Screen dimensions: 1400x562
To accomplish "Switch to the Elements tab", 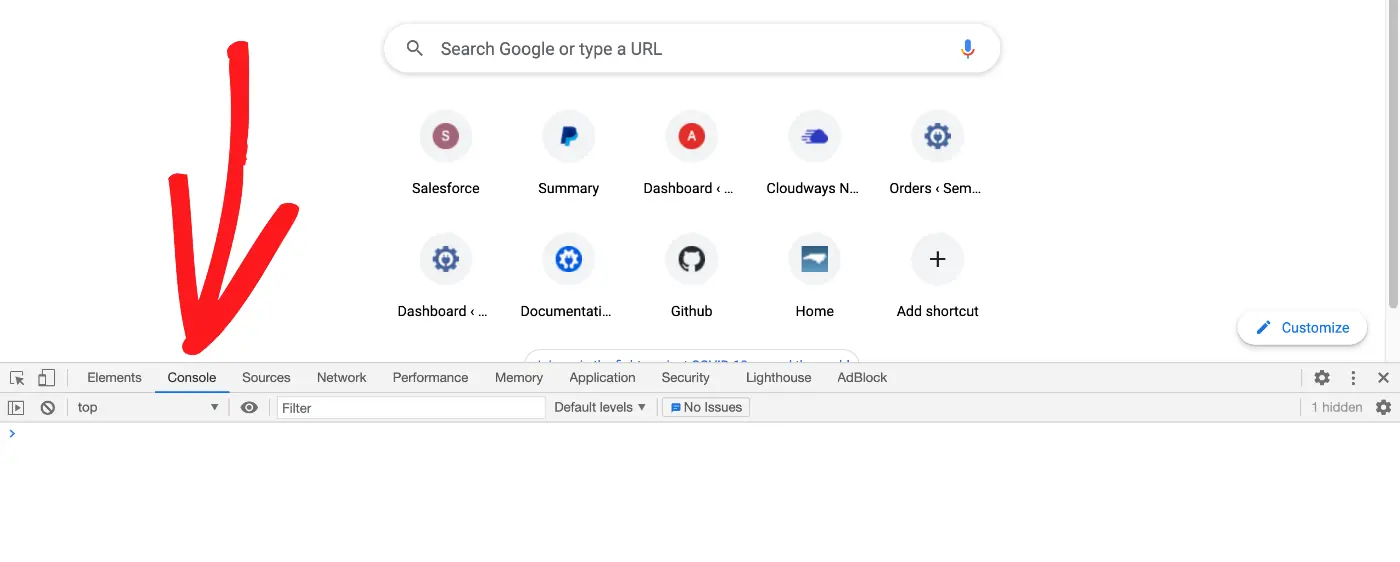I will pos(114,378).
